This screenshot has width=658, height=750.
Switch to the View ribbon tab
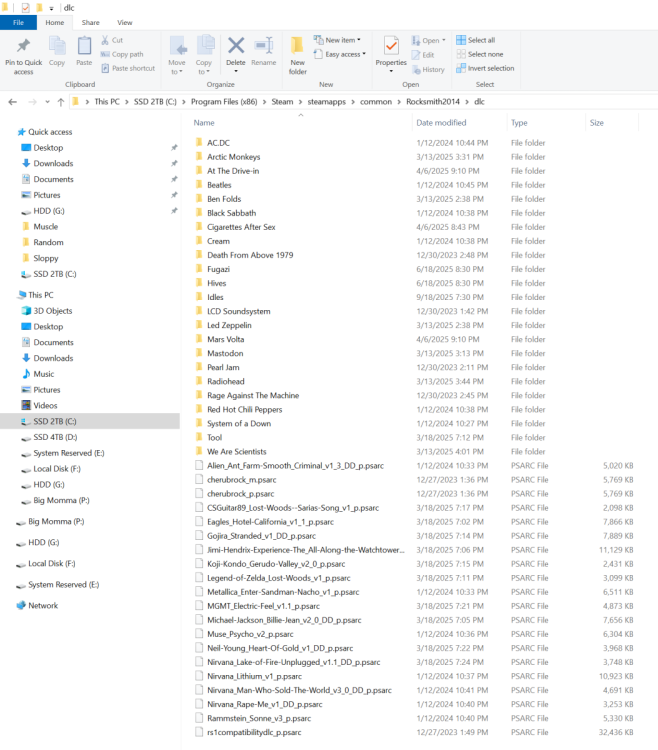click(x=125, y=22)
